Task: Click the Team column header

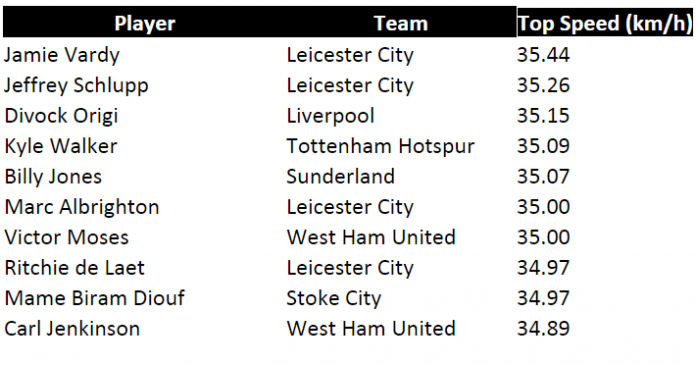Action: tap(401, 24)
